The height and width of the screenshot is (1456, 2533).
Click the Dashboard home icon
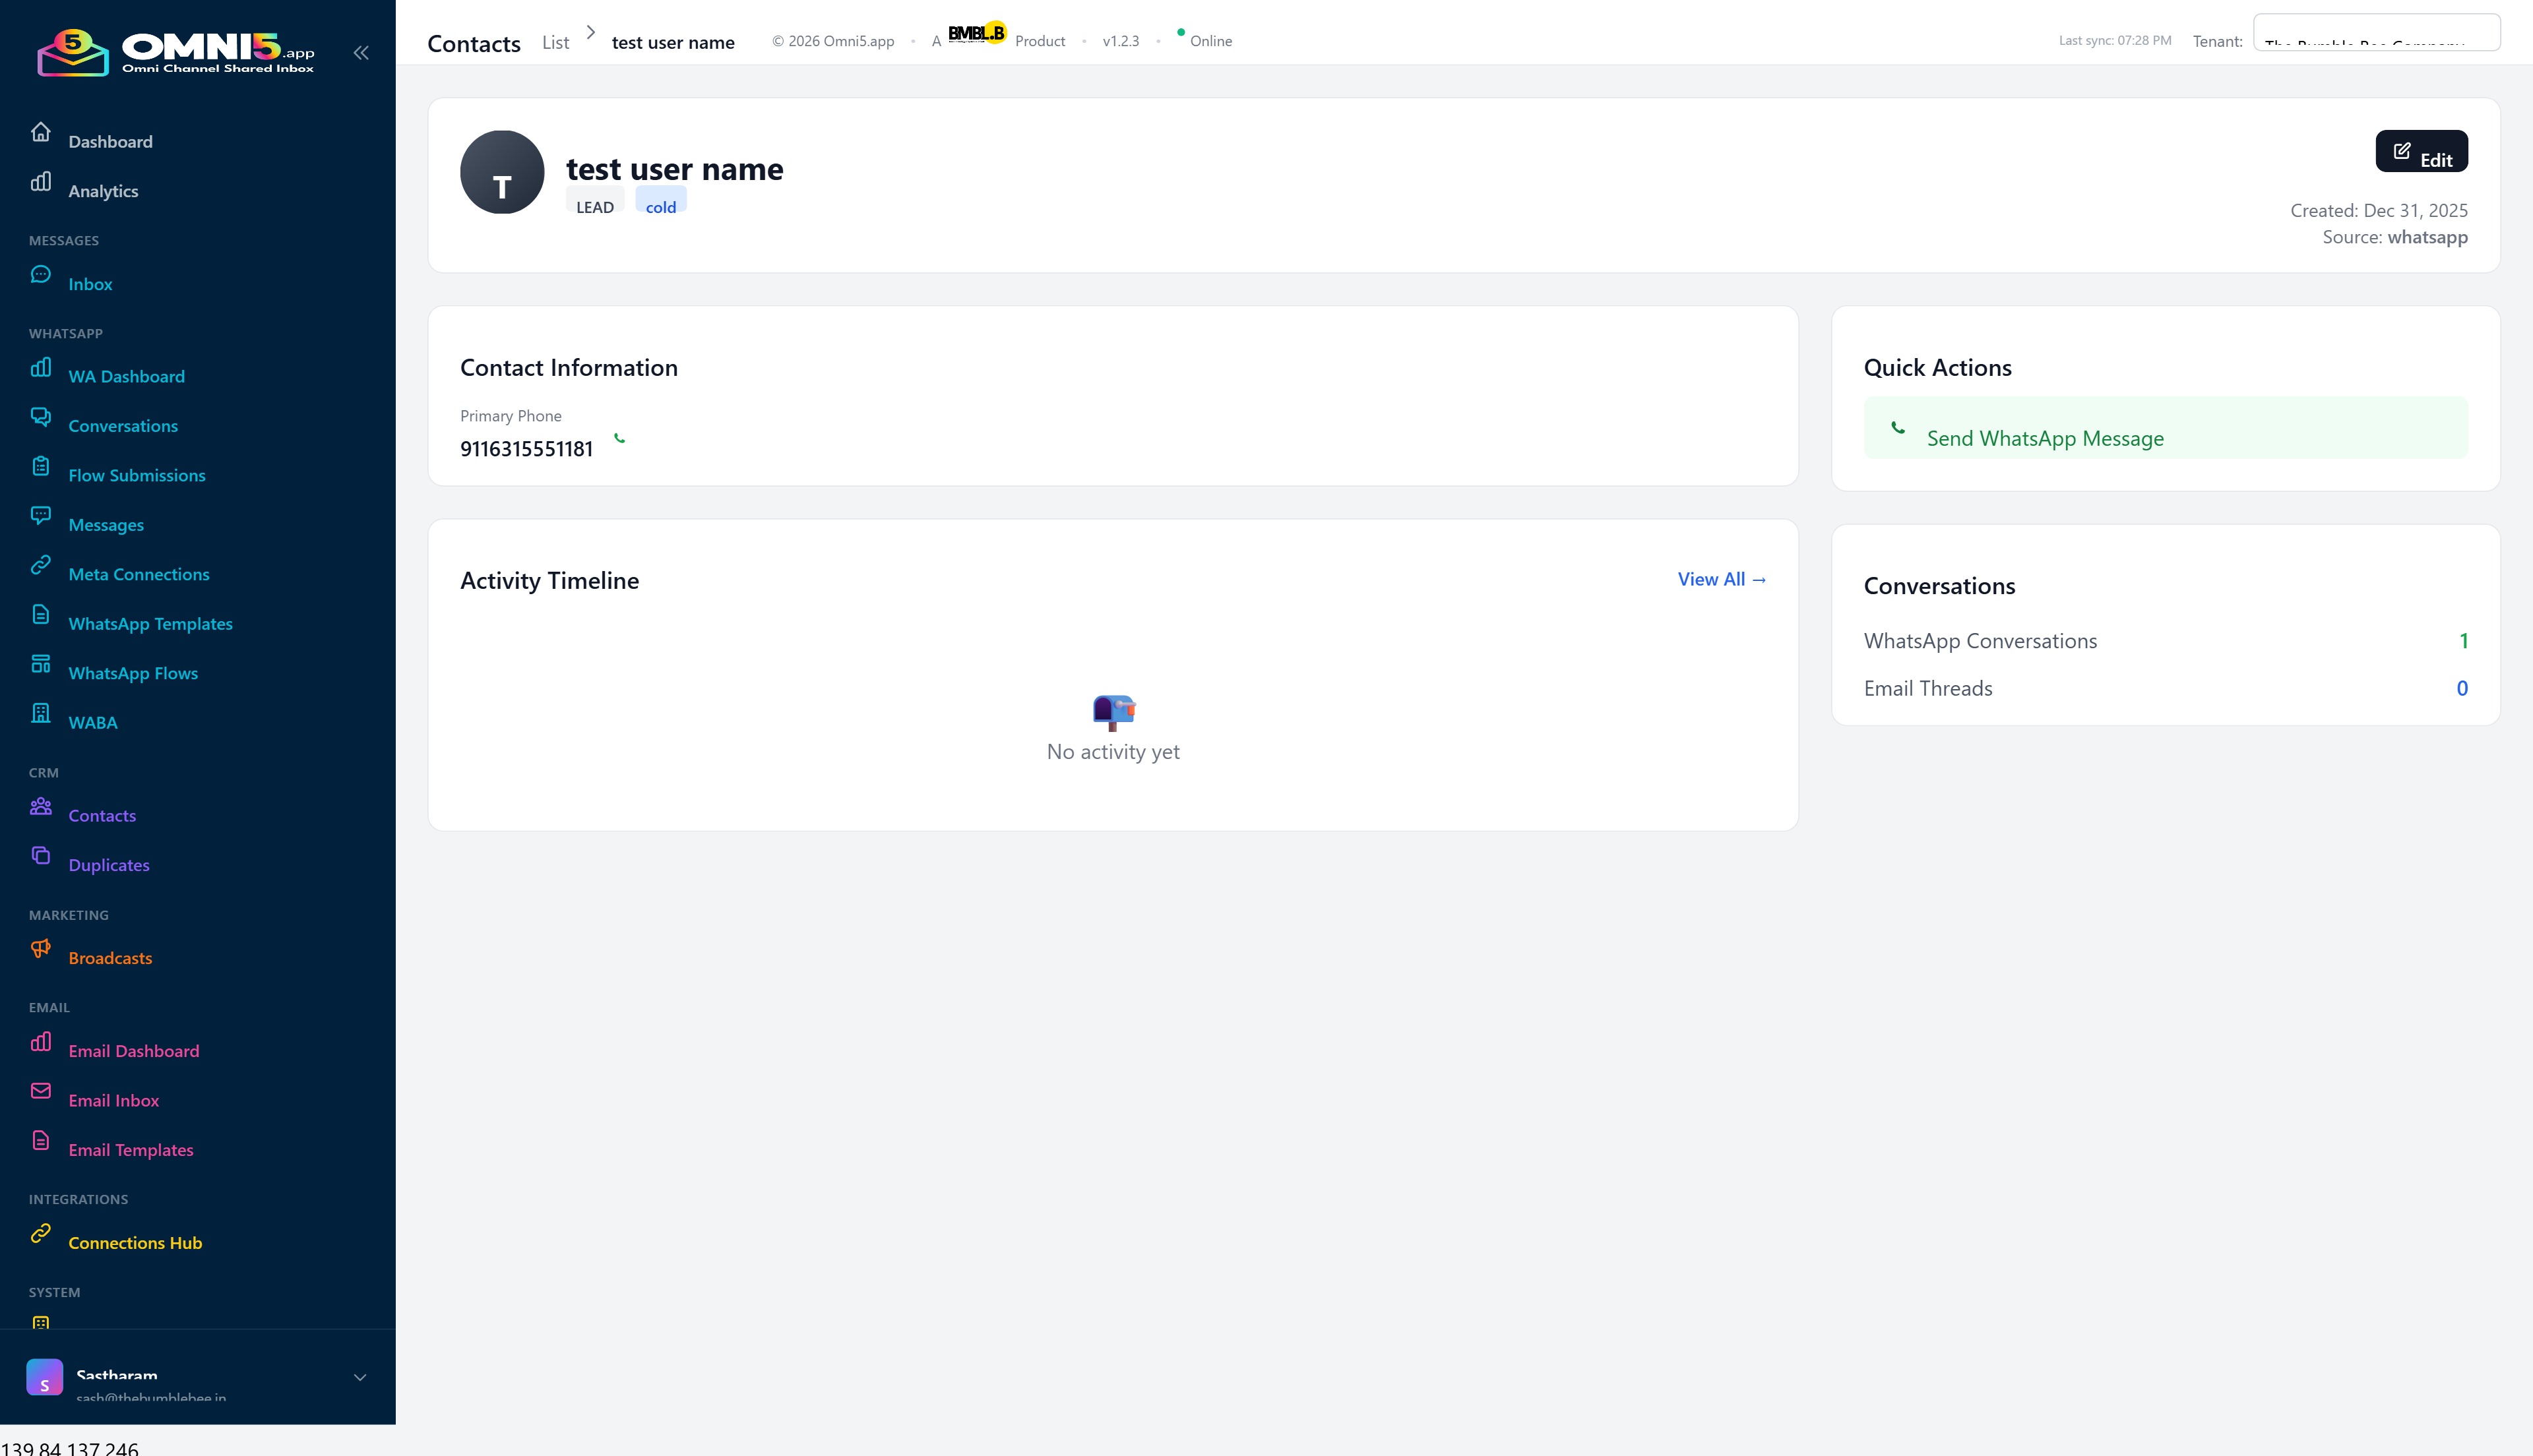41,132
